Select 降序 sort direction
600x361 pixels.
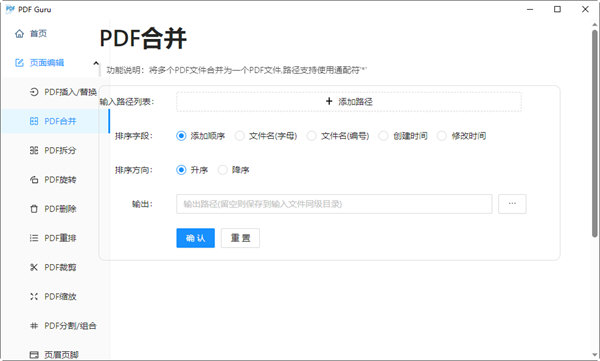click(x=222, y=170)
